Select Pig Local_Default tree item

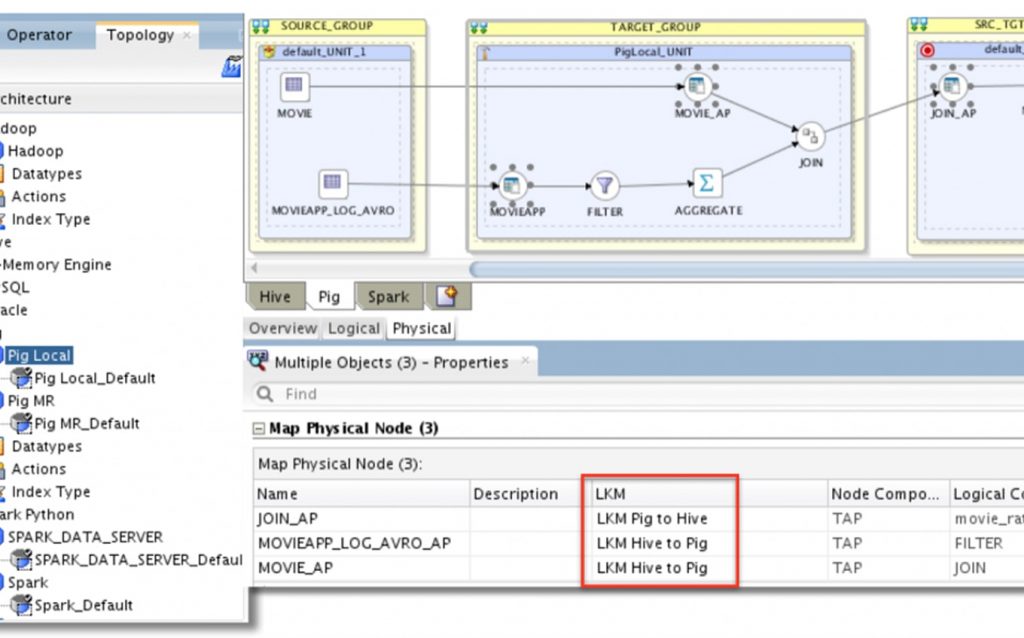click(95, 378)
